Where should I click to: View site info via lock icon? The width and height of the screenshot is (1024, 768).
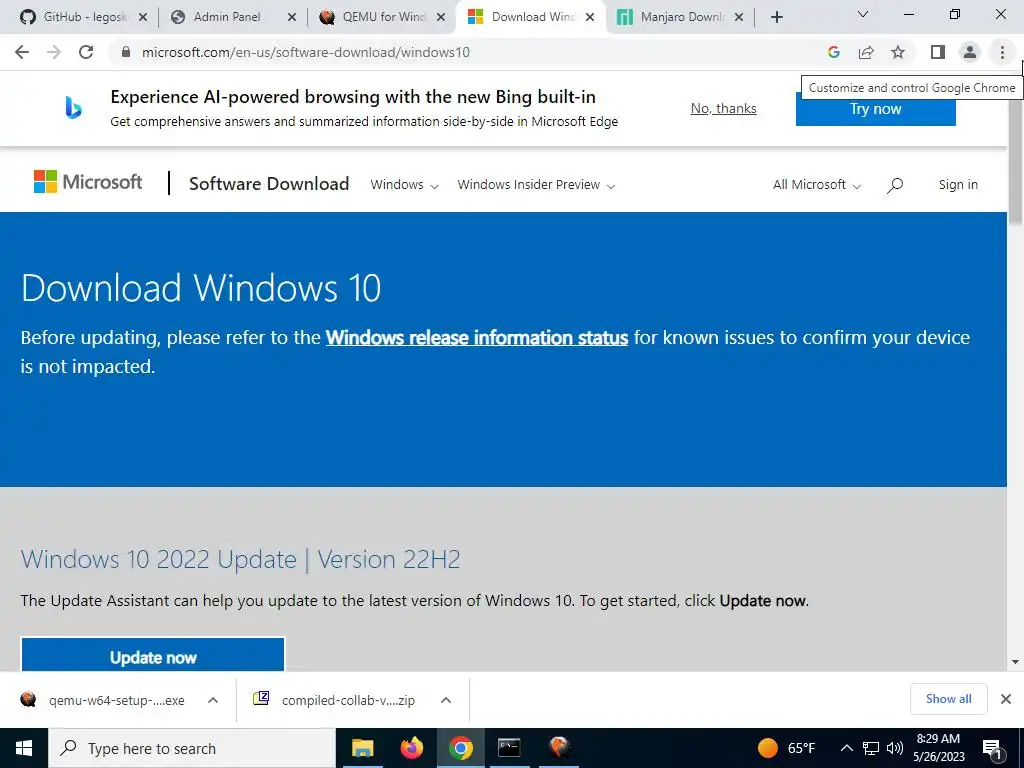point(126,52)
